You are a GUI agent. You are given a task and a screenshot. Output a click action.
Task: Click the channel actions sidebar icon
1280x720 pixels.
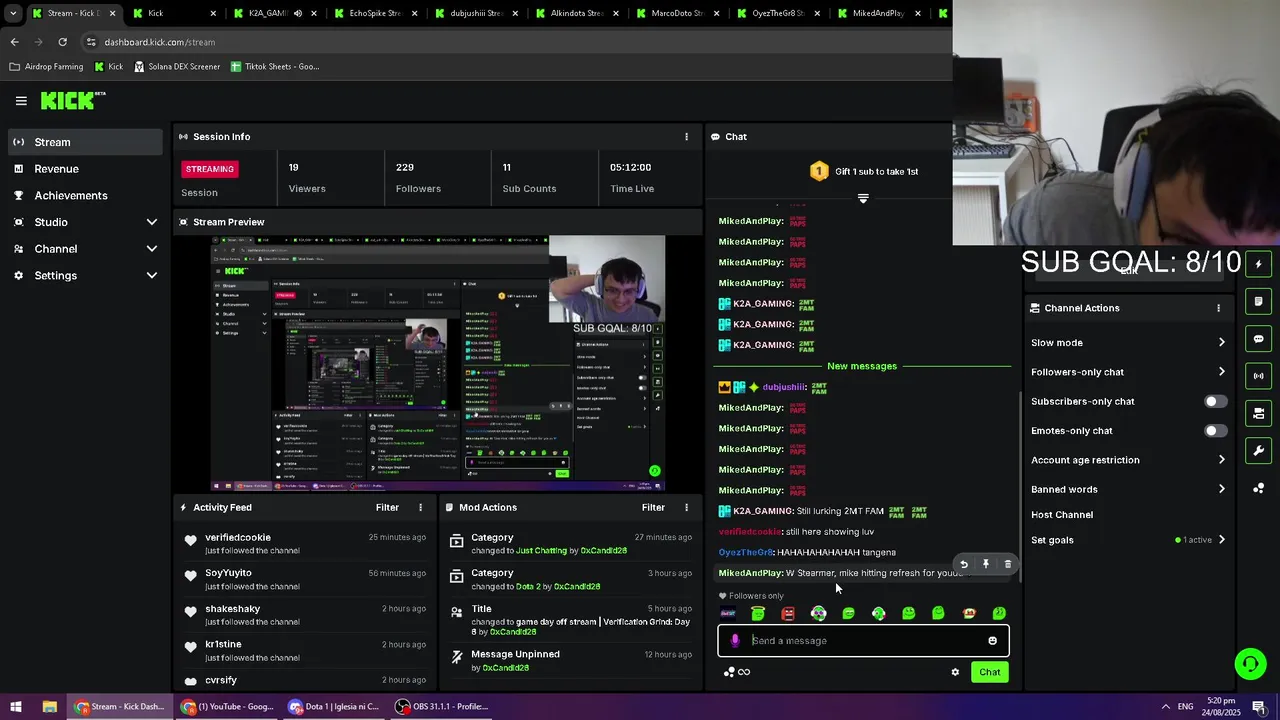point(1258,413)
